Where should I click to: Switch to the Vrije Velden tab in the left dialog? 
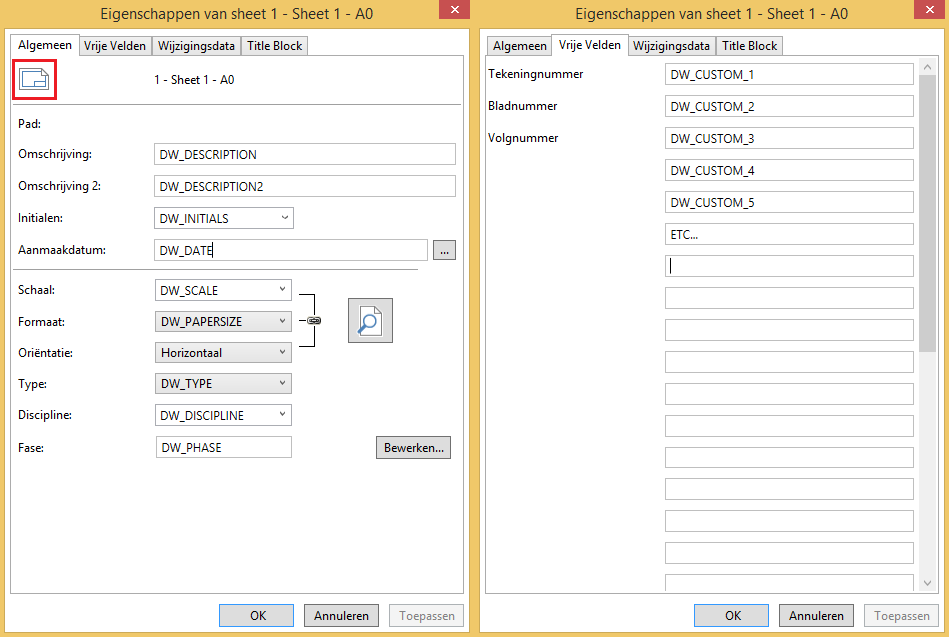pyautogui.click(x=115, y=46)
